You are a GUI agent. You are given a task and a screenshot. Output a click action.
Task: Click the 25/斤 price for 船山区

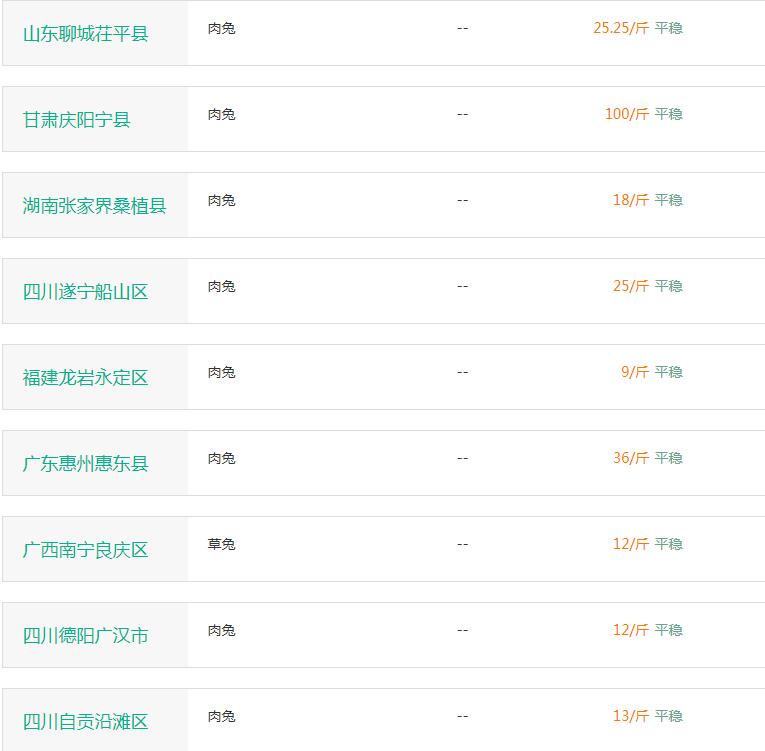631,285
